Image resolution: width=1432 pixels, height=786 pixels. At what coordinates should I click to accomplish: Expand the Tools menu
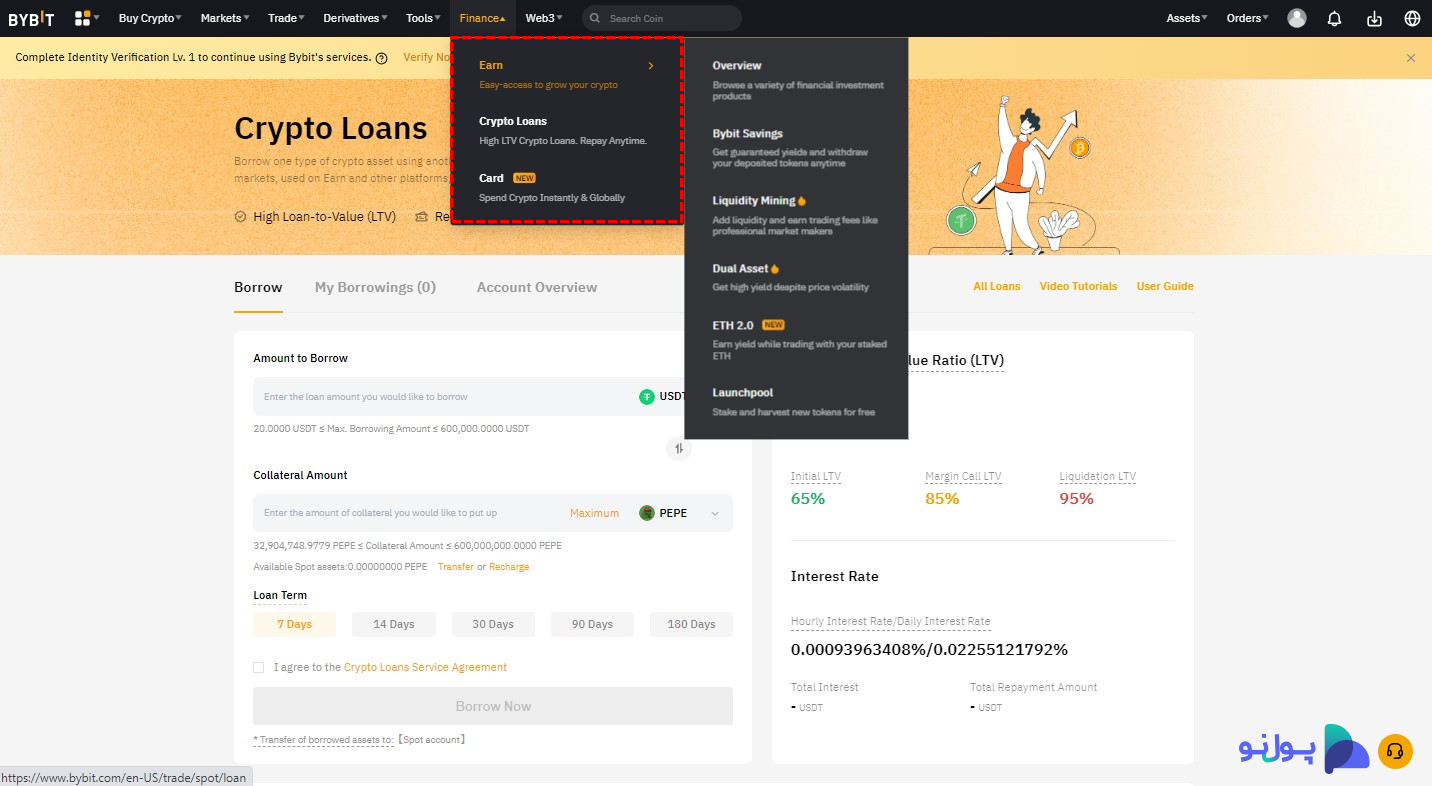[x=423, y=18]
